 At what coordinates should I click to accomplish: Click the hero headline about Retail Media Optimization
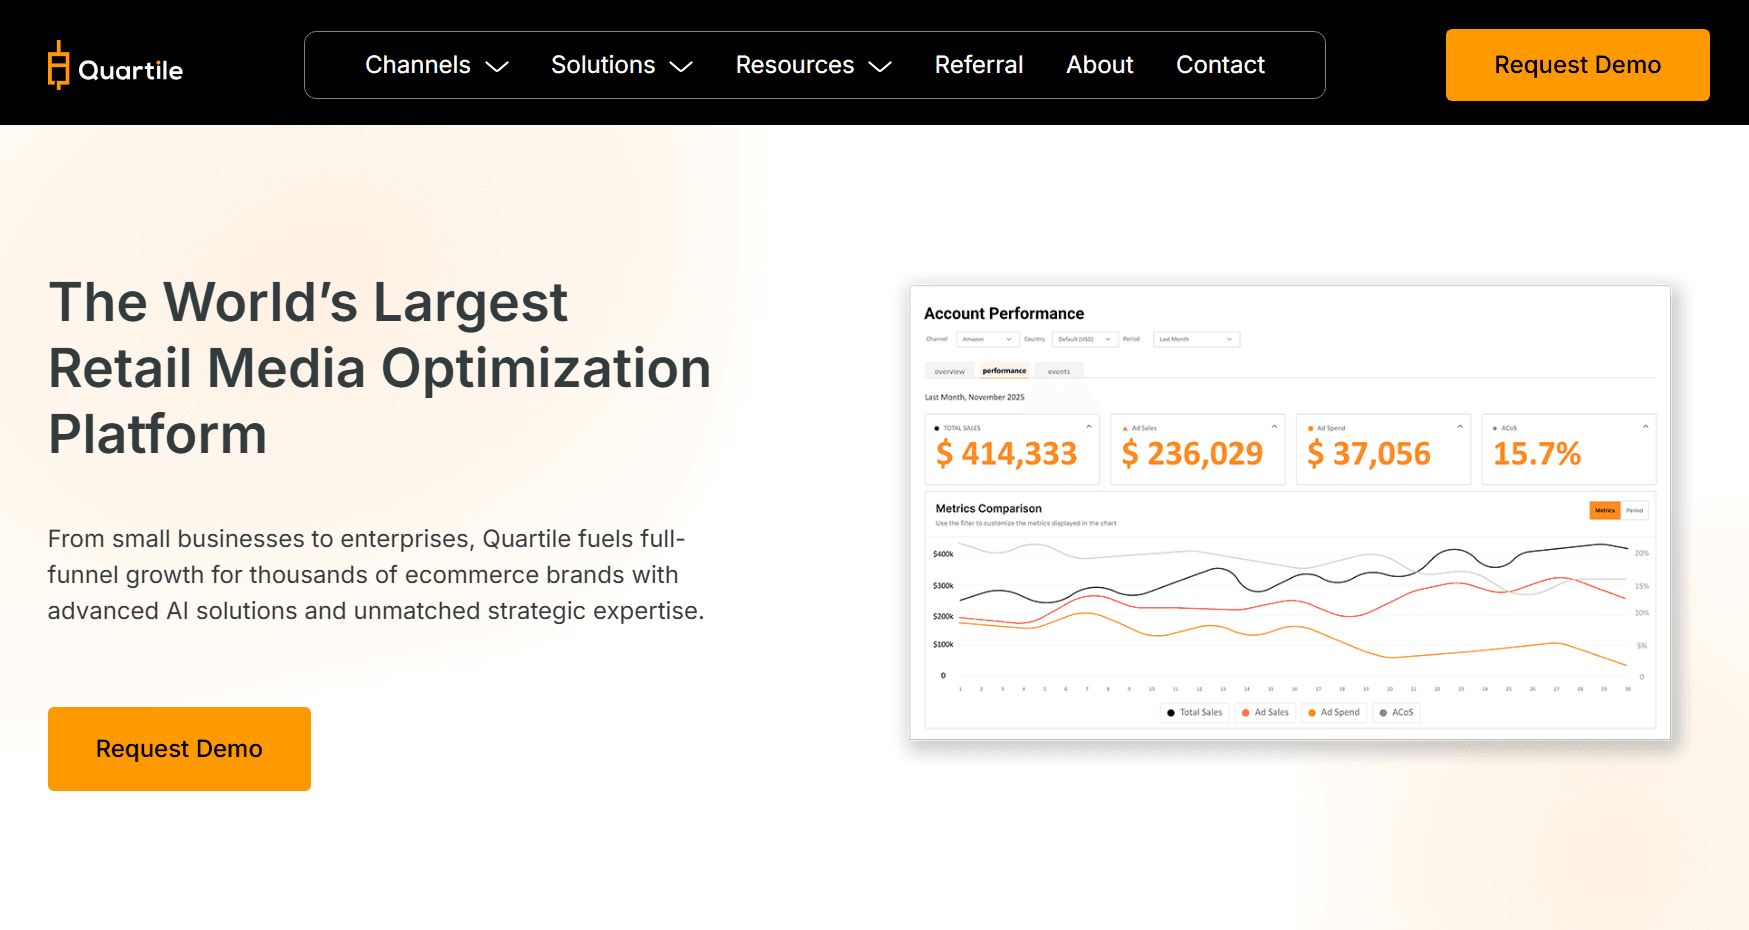(379, 368)
